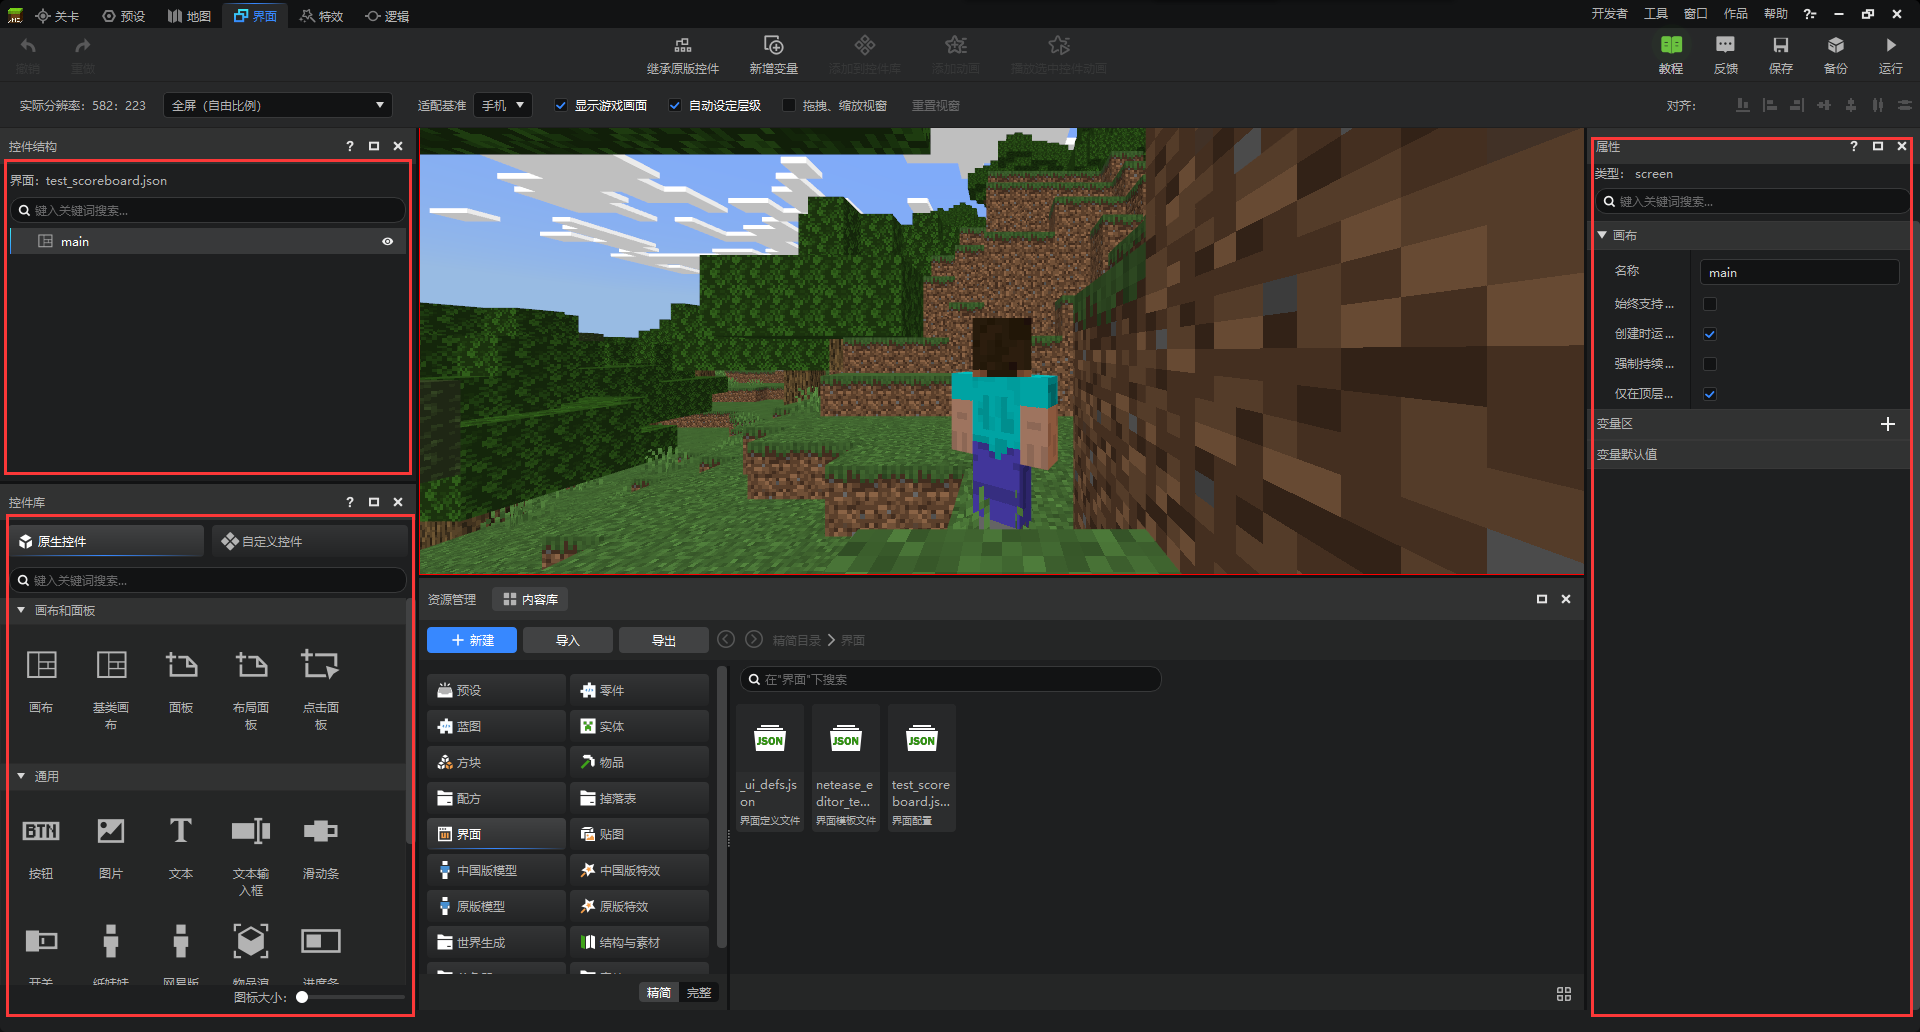Collapse the 通用 controls section
This screenshot has height=1032, width=1920.
coord(21,776)
